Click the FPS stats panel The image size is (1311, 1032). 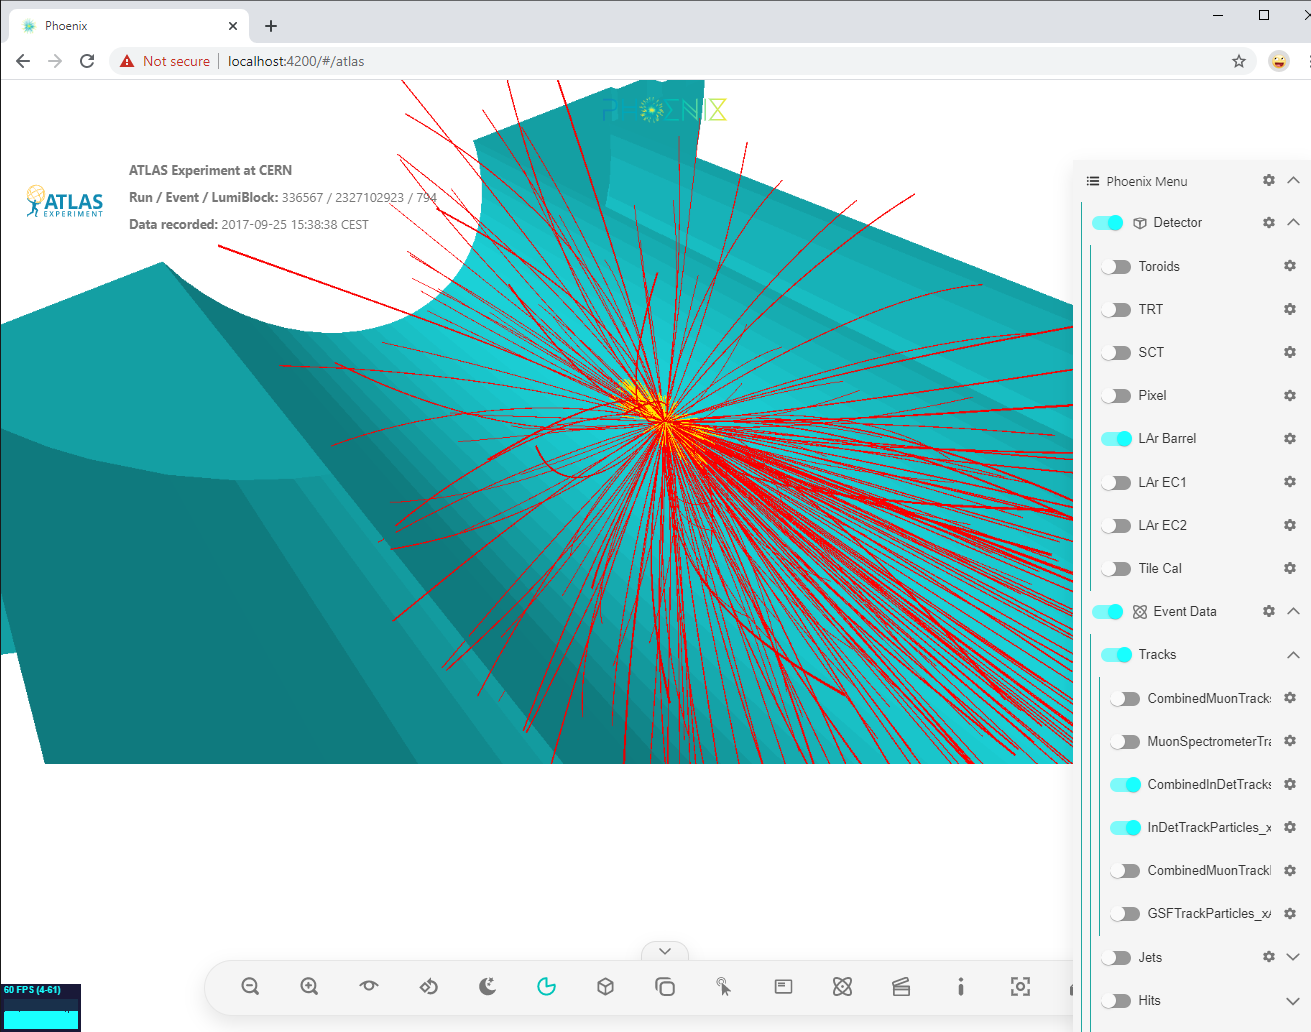point(41,1007)
